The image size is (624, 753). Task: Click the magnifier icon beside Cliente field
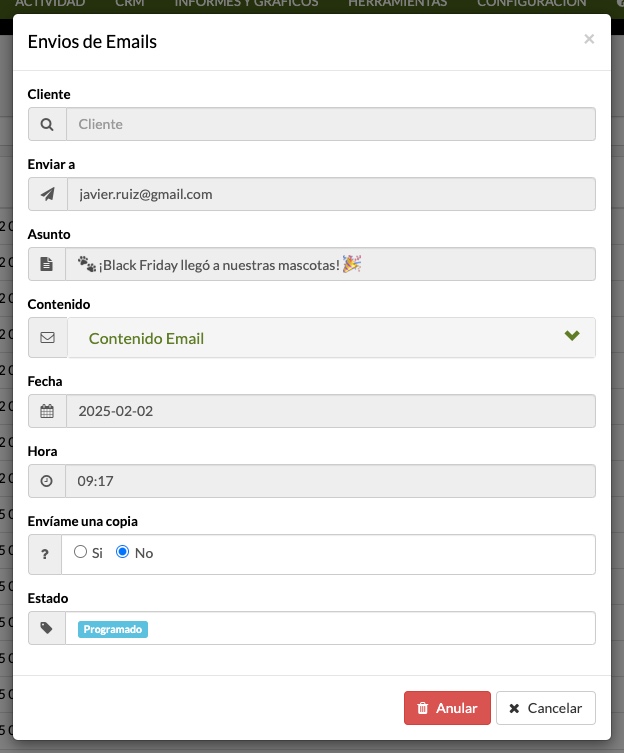tap(47, 124)
